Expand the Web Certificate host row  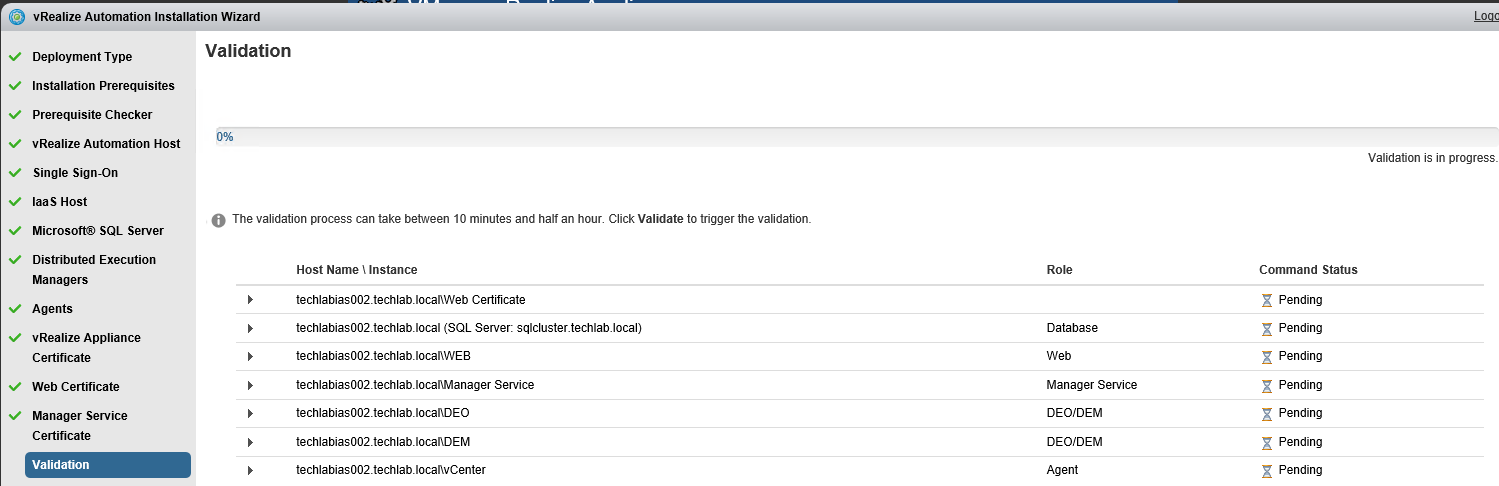point(250,300)
